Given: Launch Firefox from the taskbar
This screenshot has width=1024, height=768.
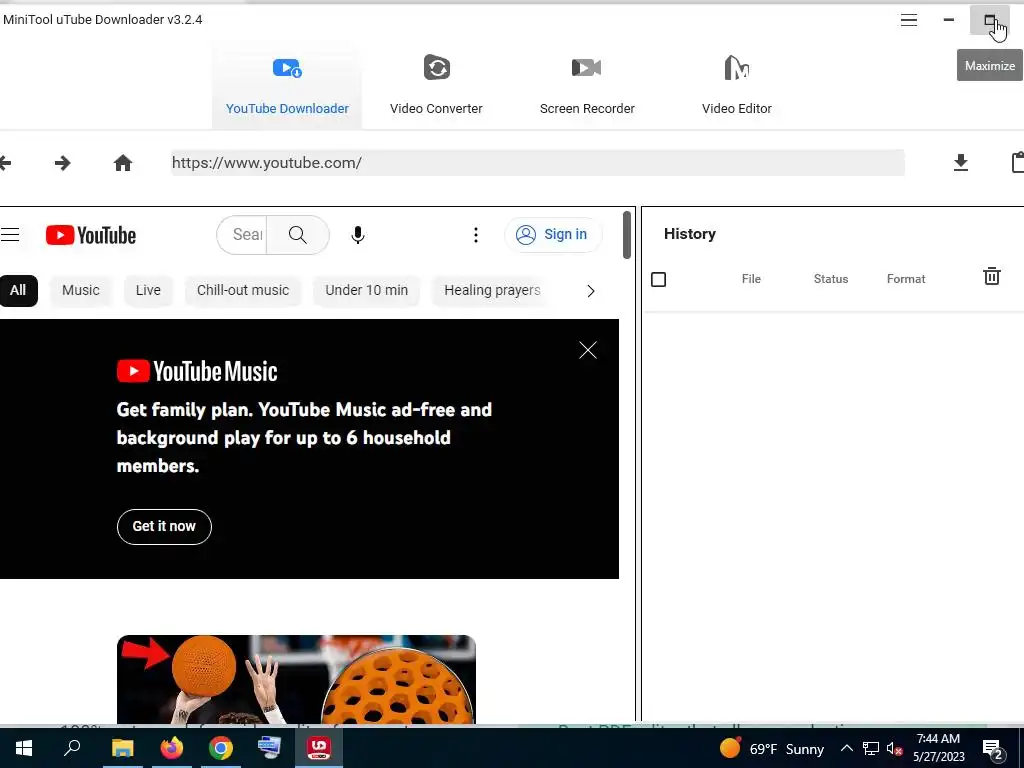Looking at the screenshot, I should coord(171,748).
